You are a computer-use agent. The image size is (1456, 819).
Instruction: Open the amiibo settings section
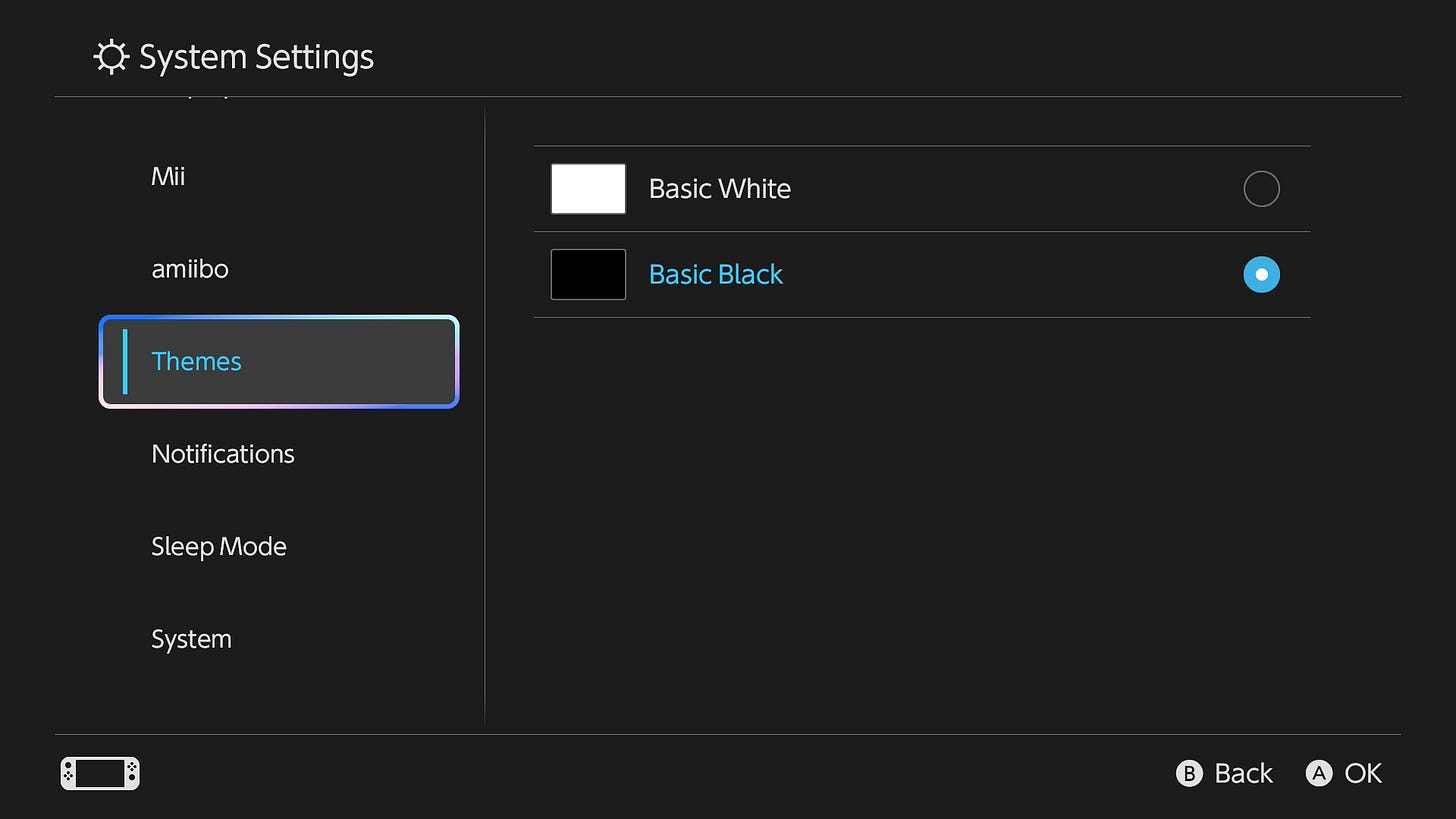tap(190, 268)
